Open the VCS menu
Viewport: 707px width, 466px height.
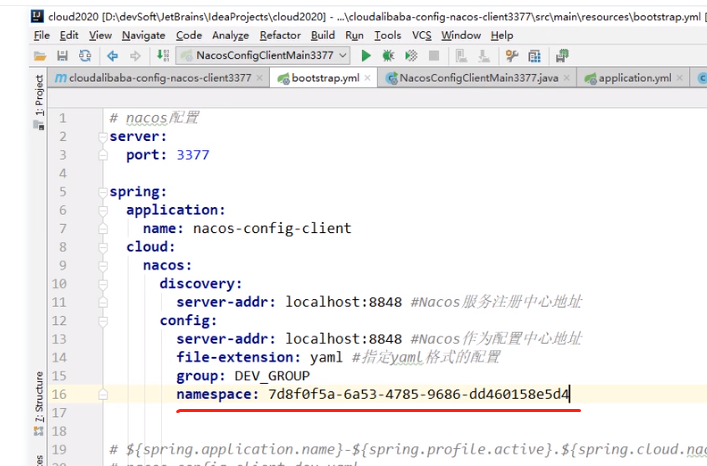click(422, 36)
